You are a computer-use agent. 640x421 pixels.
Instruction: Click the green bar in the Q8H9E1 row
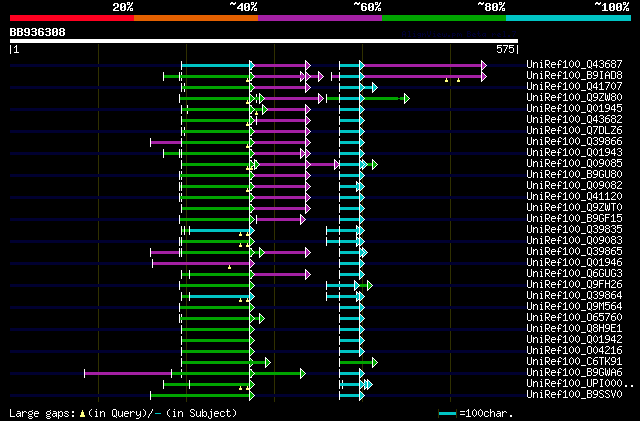(216, 330)
